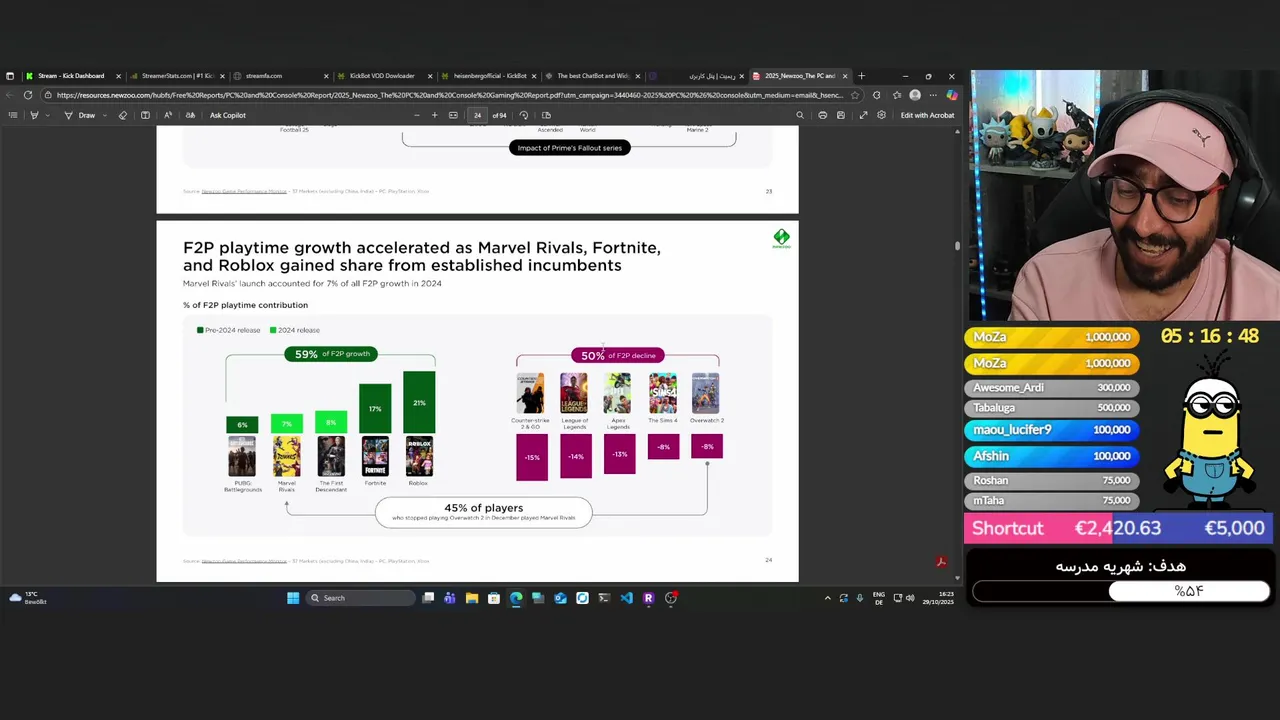1280x720 pixels.
Task: Zoom in the PDF
Action: 434,115
